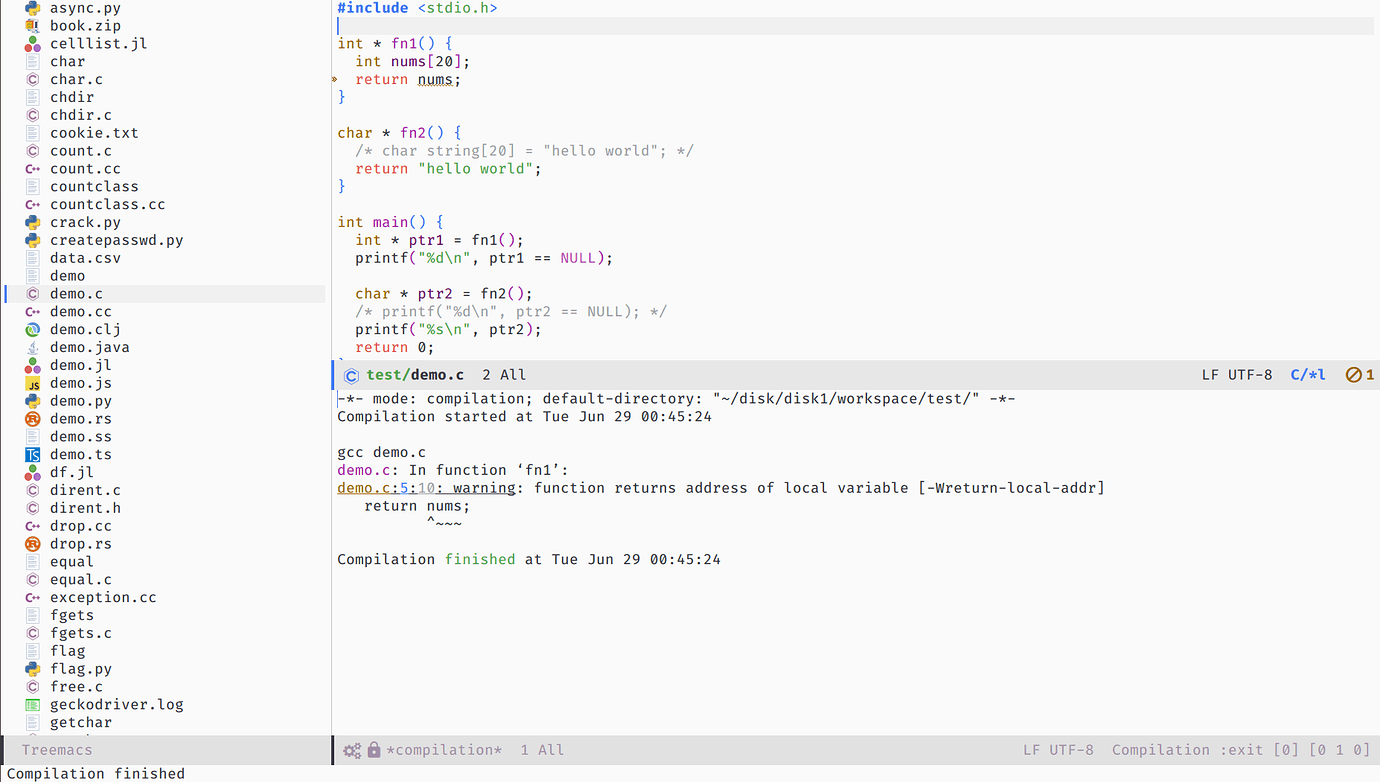
Task: Click the Compilation finished minibuffer message
Action: pyautogui.click(x=95, y=773)
